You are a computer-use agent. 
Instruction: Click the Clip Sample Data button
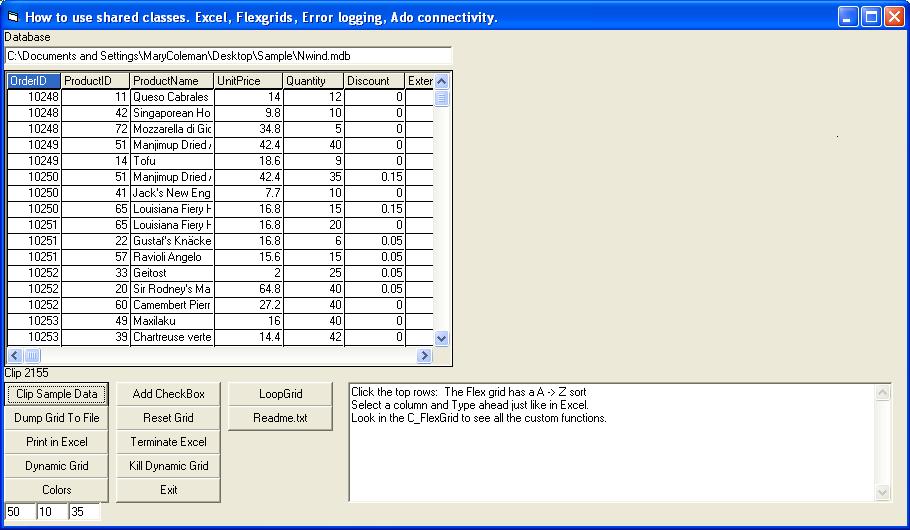coord(57,394)
